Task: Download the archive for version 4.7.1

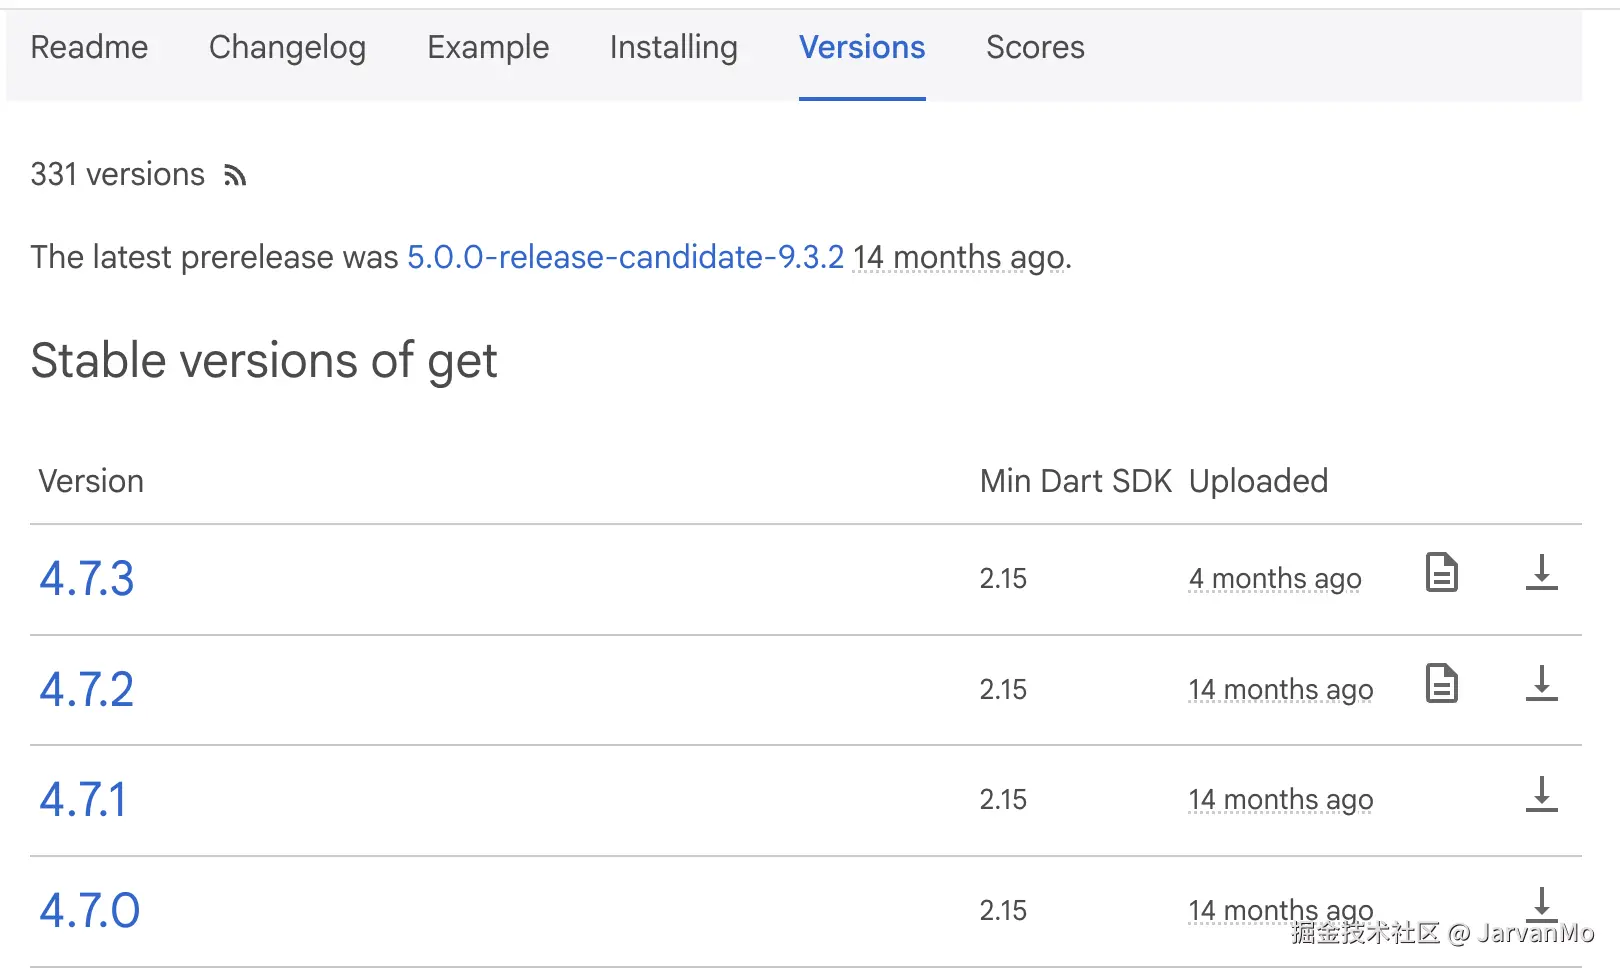Action: point(1541,795)
